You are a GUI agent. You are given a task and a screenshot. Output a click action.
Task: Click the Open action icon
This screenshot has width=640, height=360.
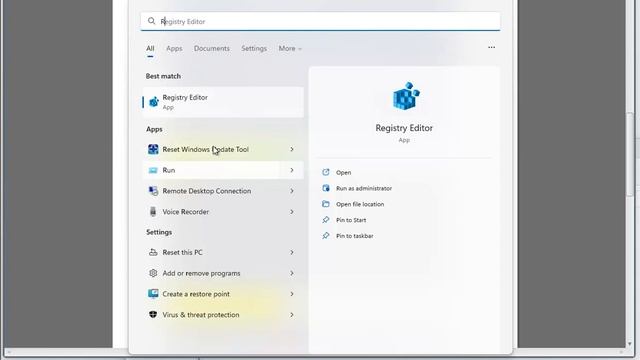(326, 172)
